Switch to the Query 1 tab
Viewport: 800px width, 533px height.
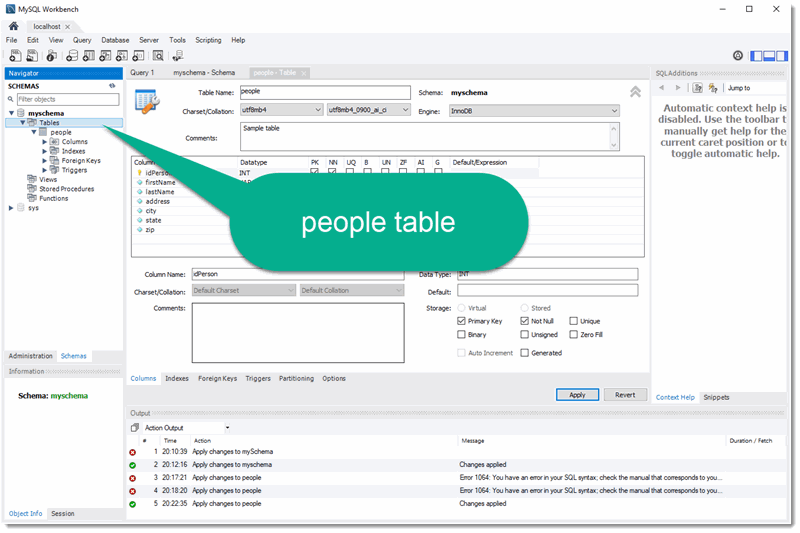click(x=142, y=72)
